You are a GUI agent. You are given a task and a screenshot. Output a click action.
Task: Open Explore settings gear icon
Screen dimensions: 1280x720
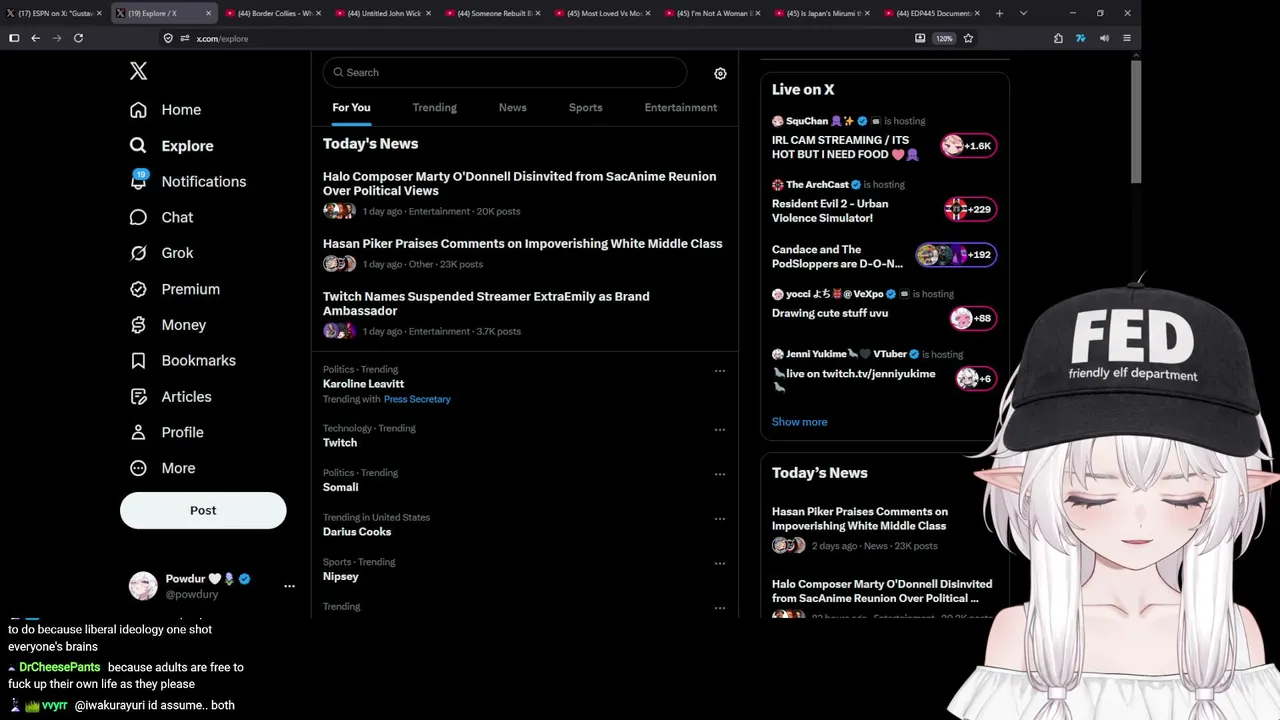[720, 73]
